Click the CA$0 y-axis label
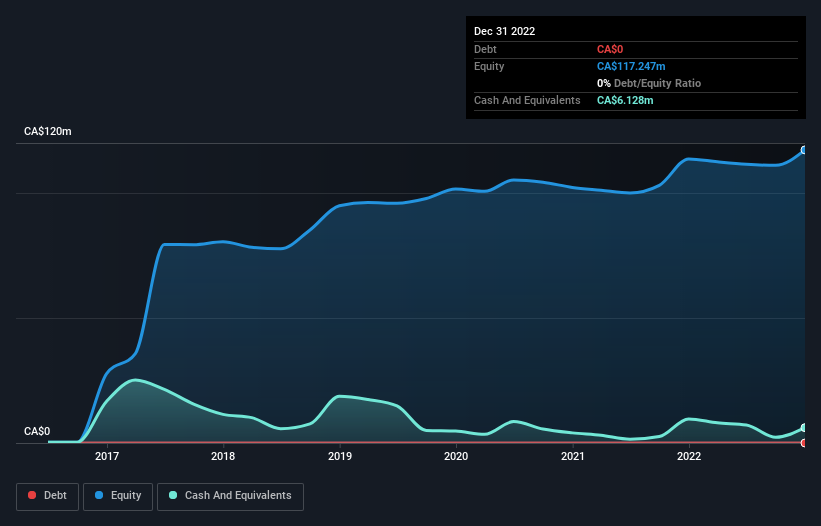The image size is (821, 526). pos(37,431)
